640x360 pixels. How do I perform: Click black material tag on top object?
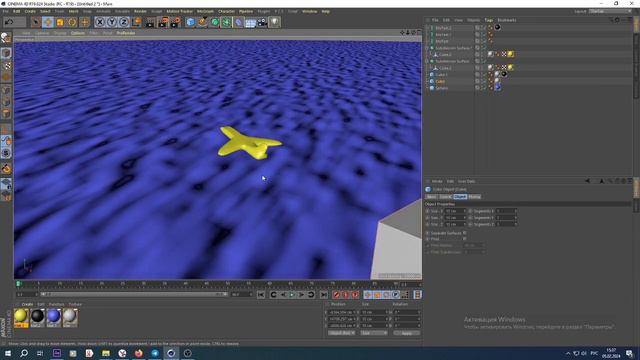497,28
